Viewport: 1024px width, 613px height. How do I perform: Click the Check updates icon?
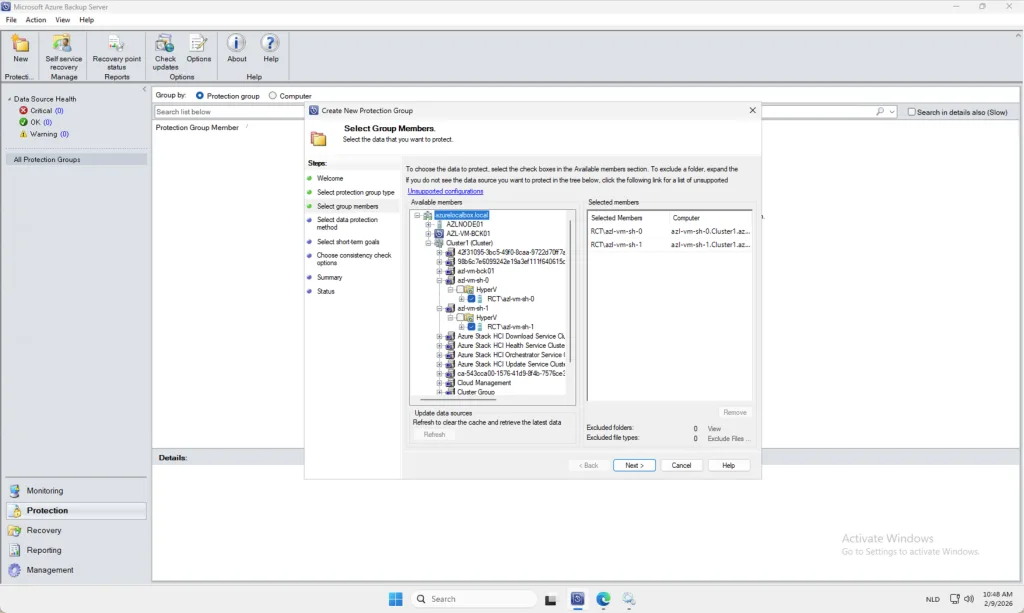coord(165,43)
